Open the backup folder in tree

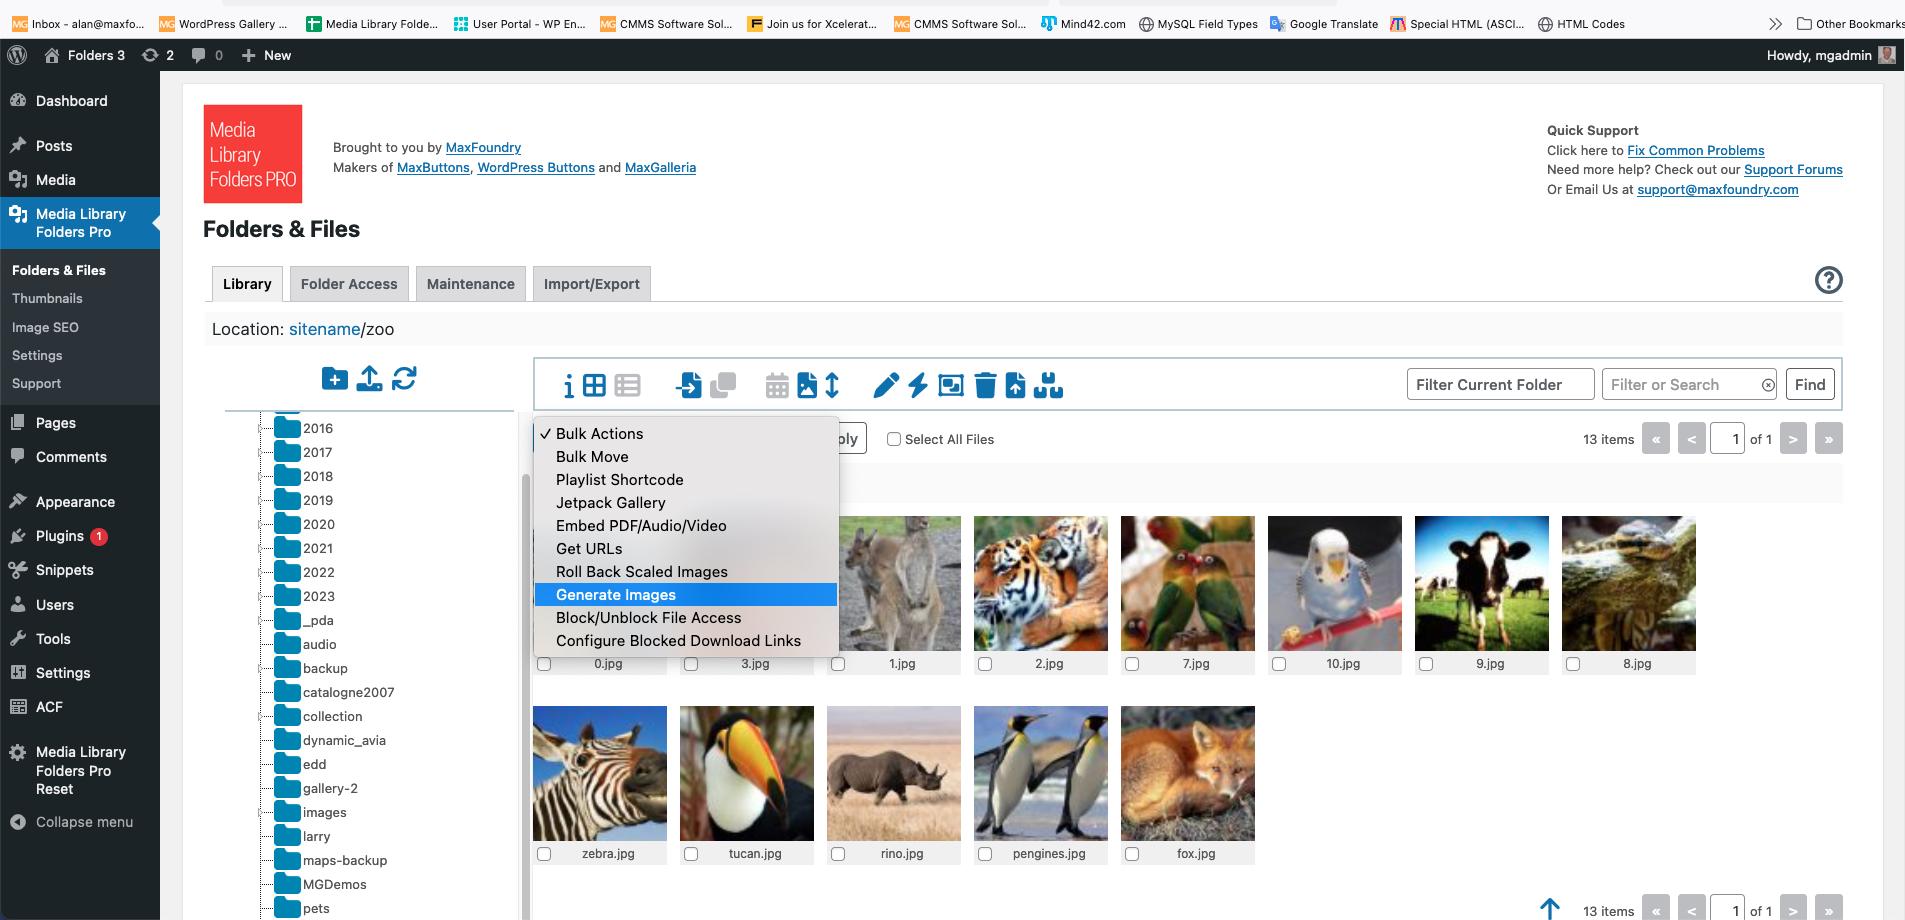311,668
